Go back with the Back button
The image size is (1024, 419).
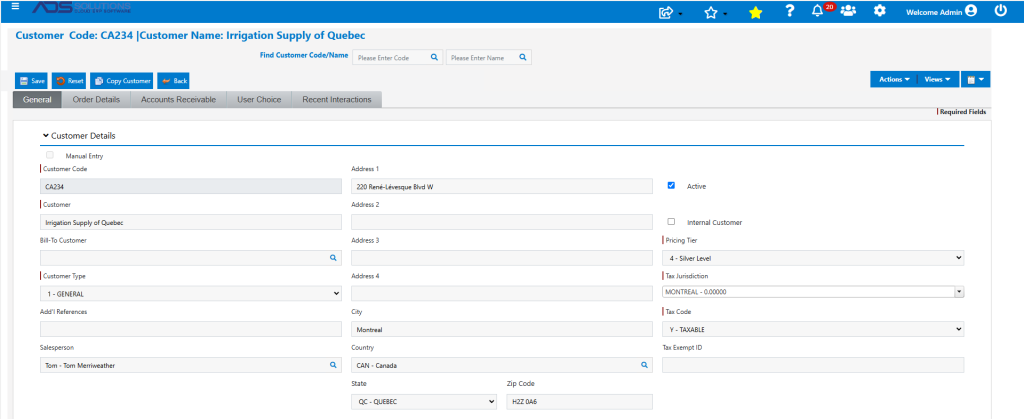tap(173, 81)
